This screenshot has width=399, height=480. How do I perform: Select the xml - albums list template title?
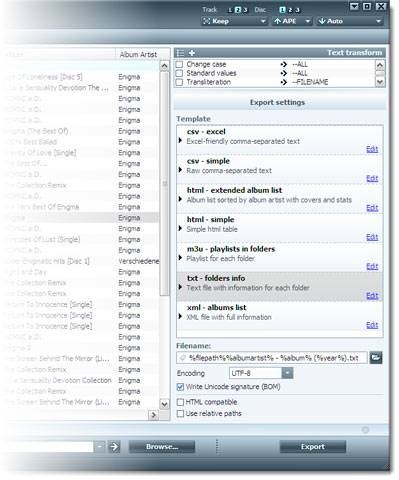[217, 308]
